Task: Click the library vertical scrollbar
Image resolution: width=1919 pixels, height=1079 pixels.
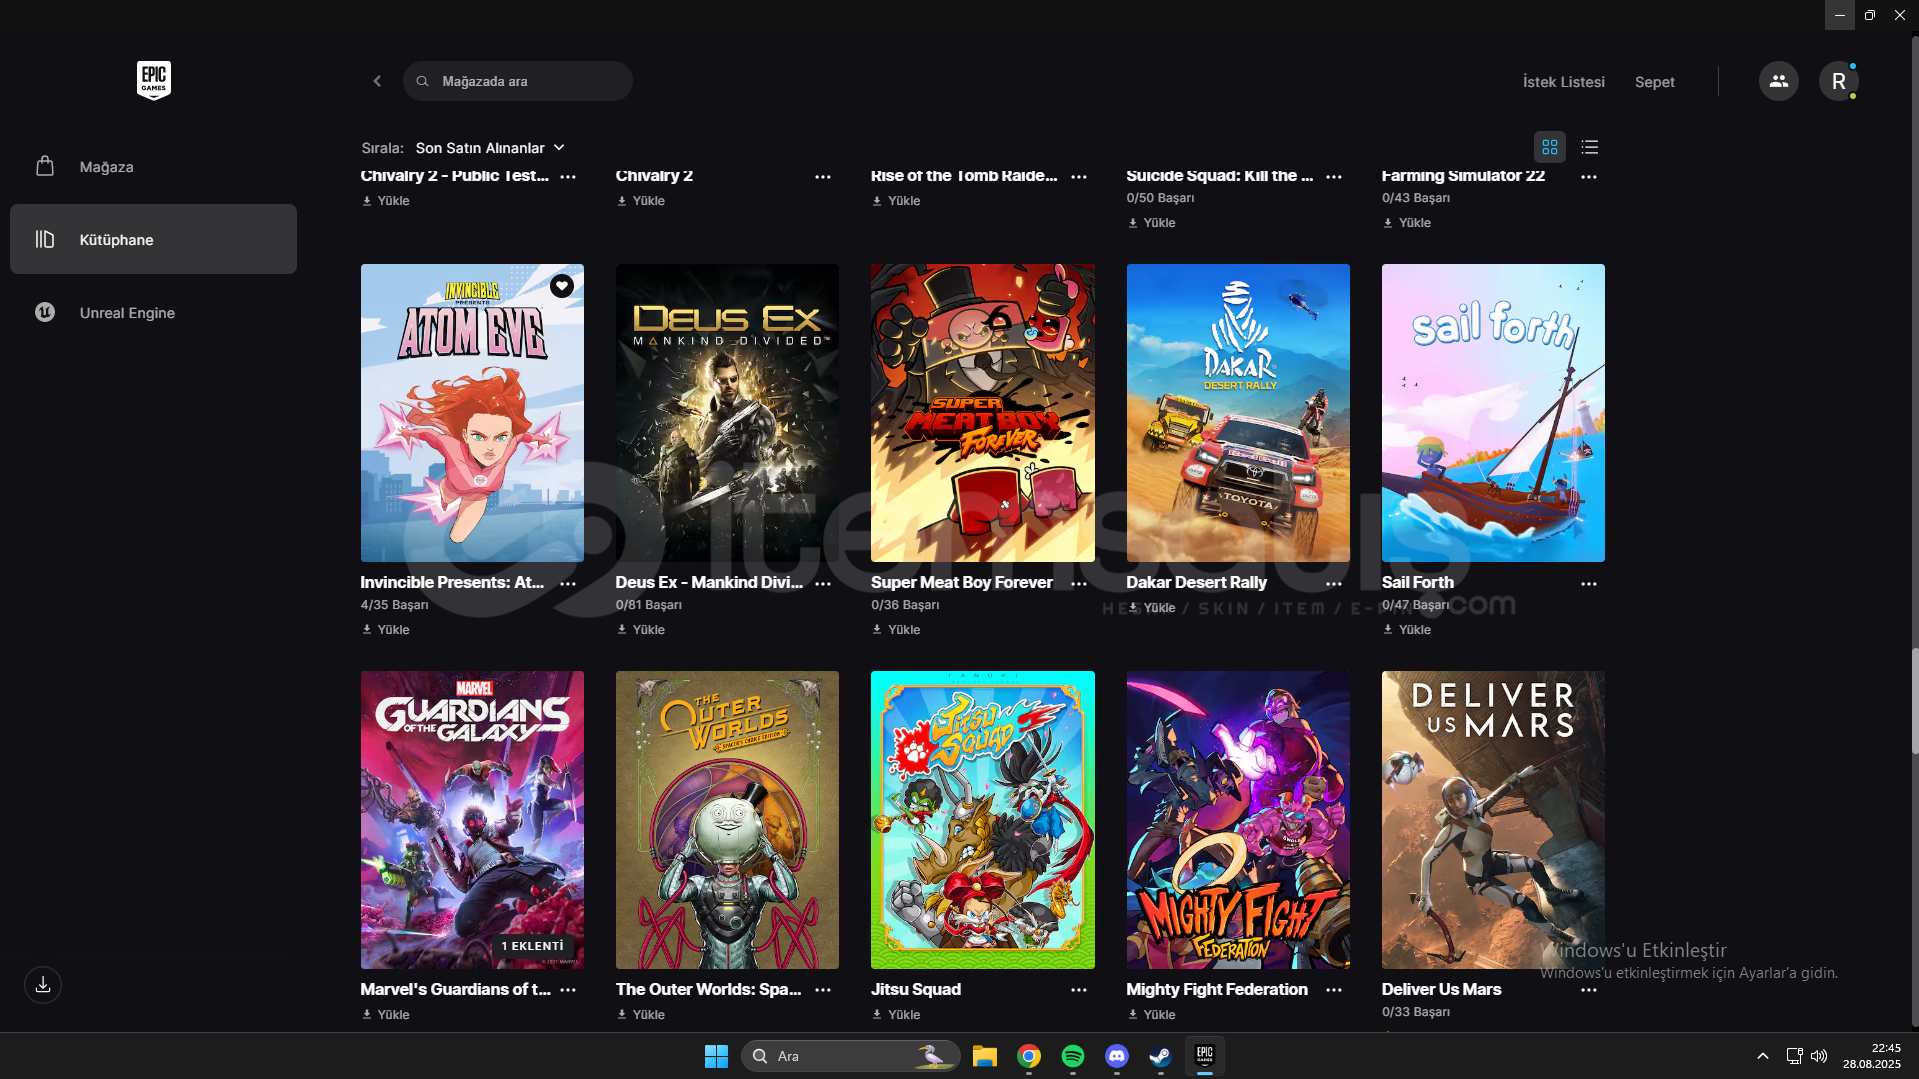Action: 1915,700
